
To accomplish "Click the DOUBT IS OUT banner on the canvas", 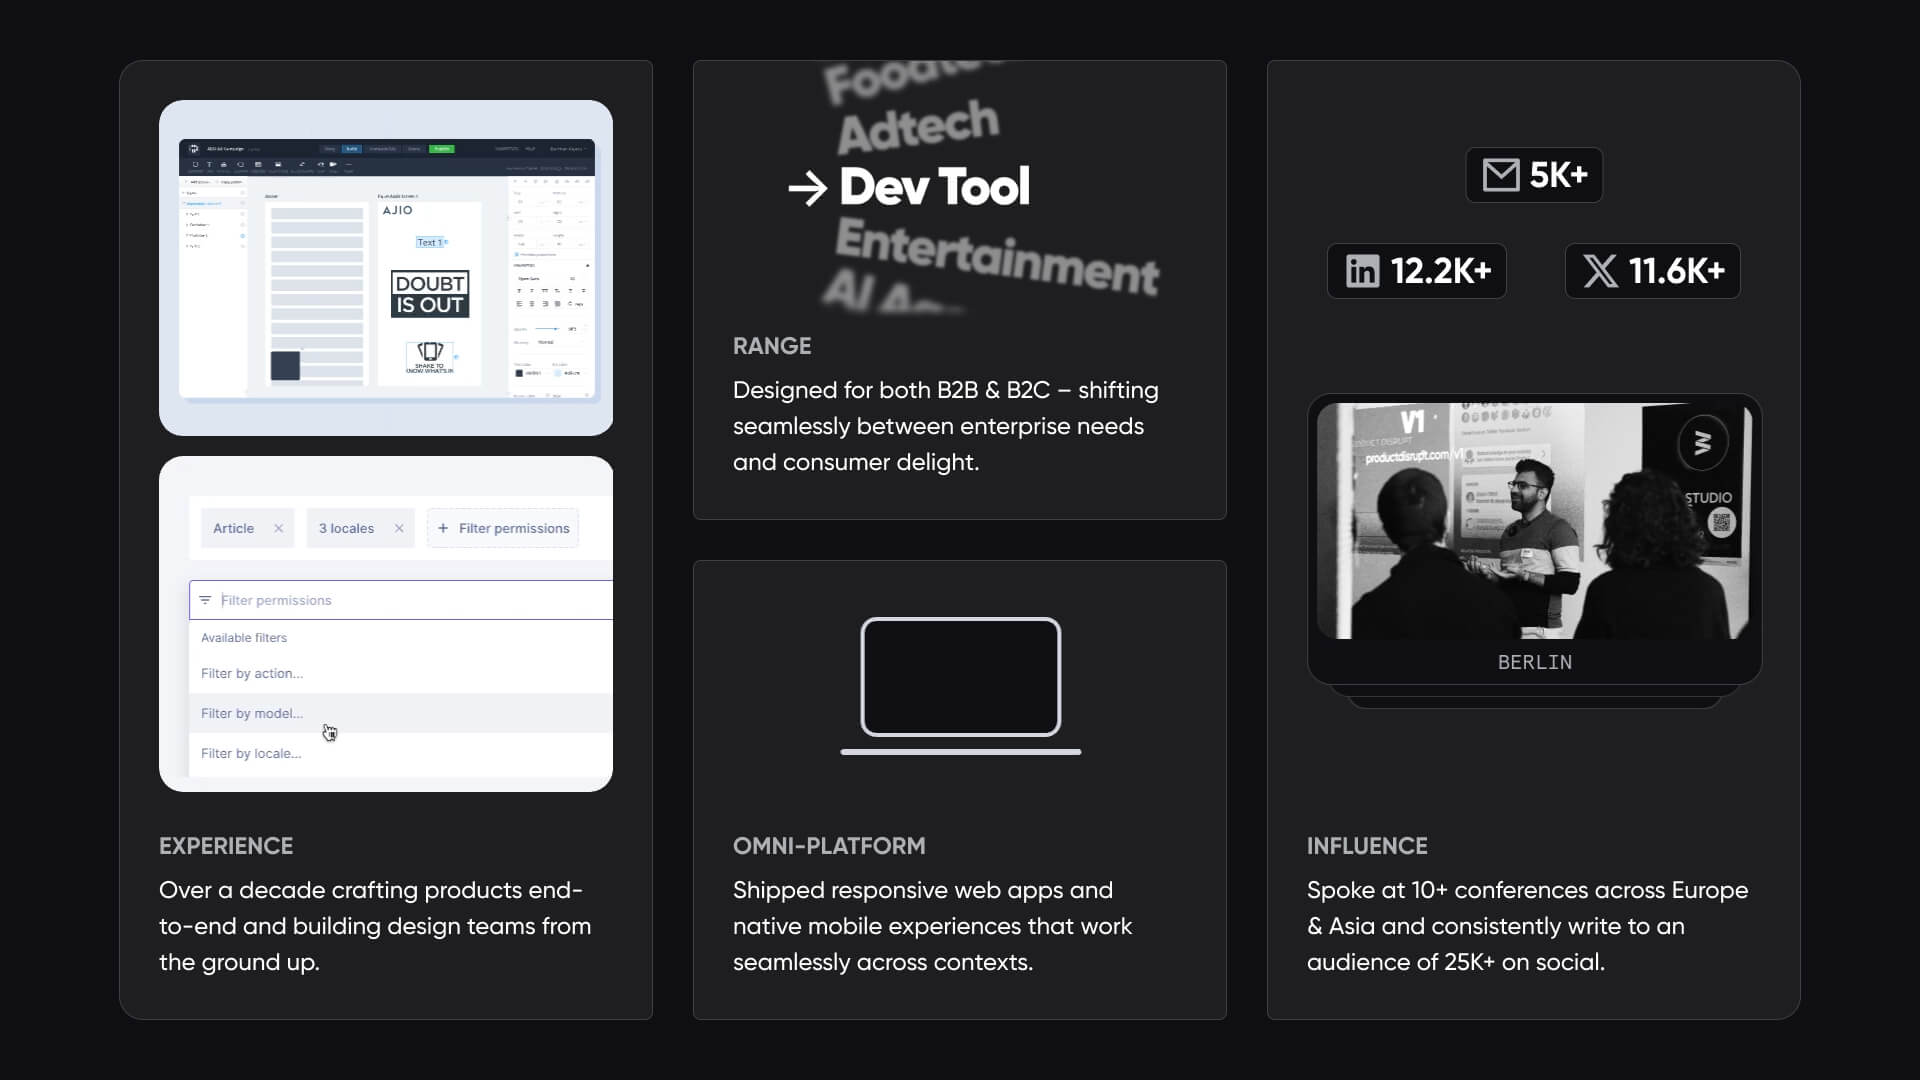I will click(x=430, y=294).
